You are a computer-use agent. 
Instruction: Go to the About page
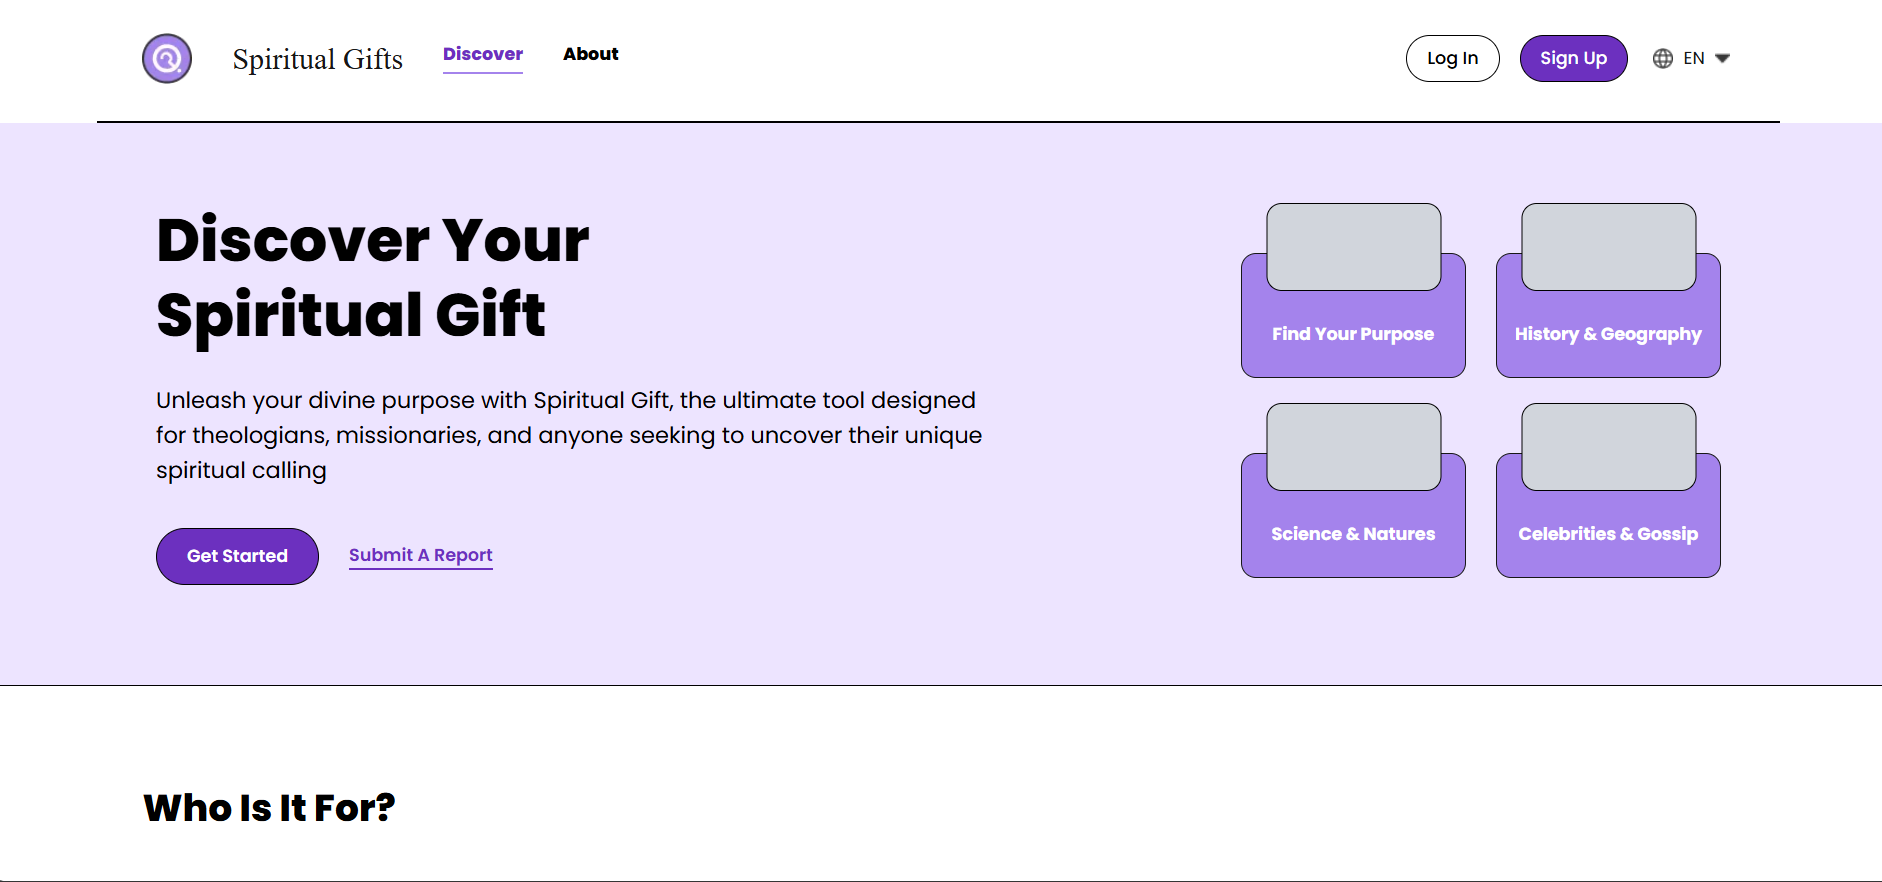click(x=590, y=54)
